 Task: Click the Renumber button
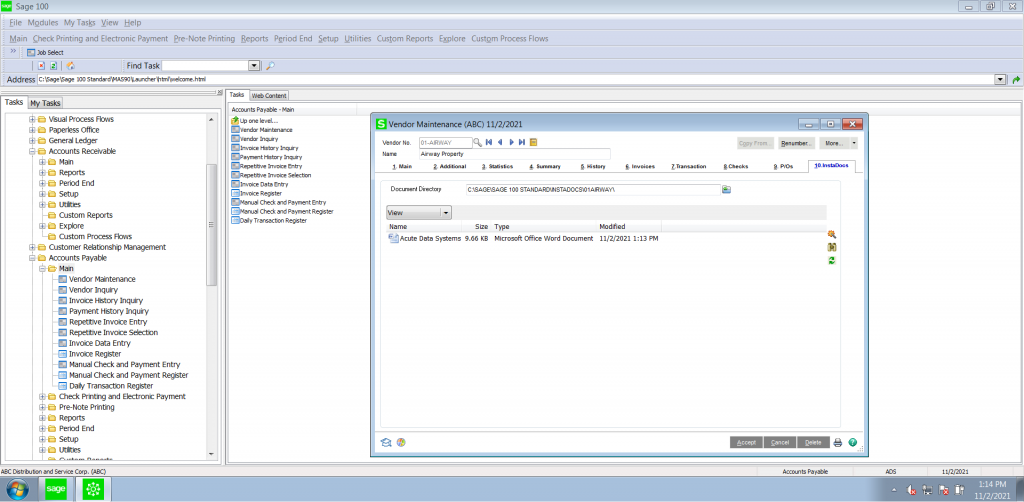[x=798, y=143]
